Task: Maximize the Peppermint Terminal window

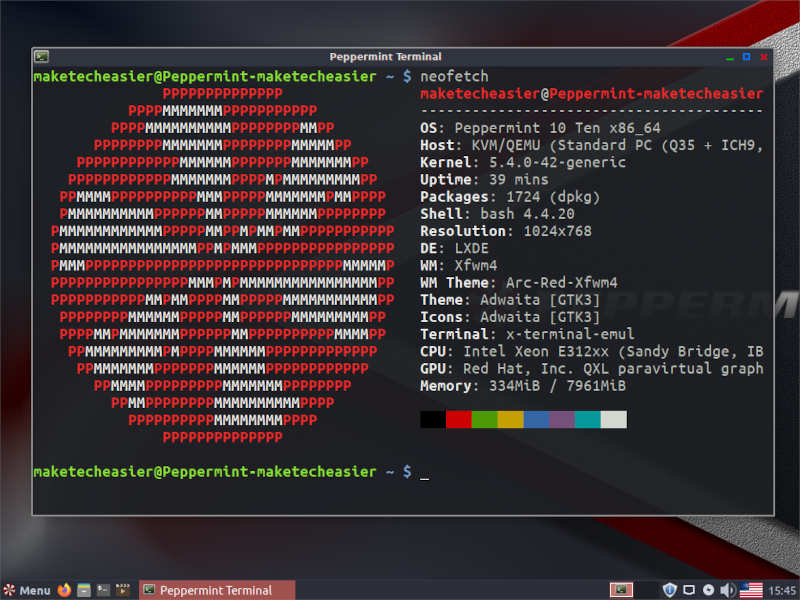Action: pyautogui.click(x=746, y=57)
